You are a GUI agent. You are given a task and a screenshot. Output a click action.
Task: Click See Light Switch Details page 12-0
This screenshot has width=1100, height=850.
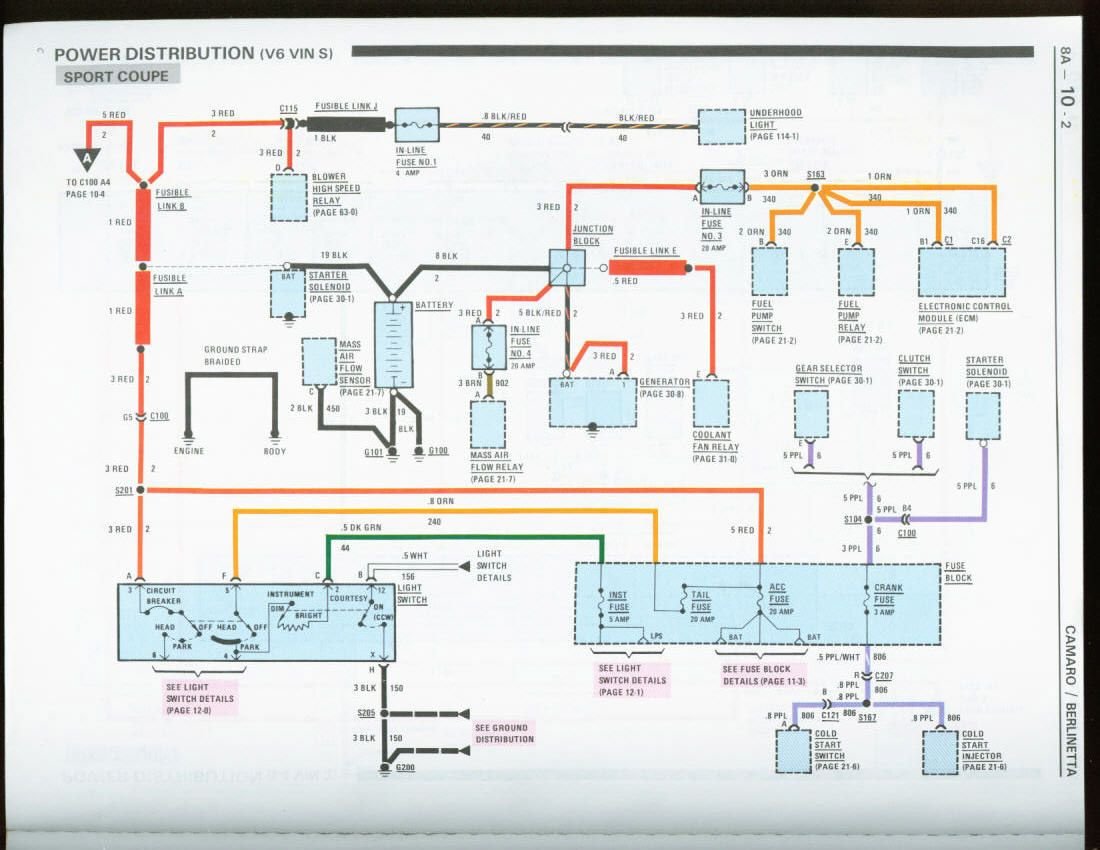[201, 697]
